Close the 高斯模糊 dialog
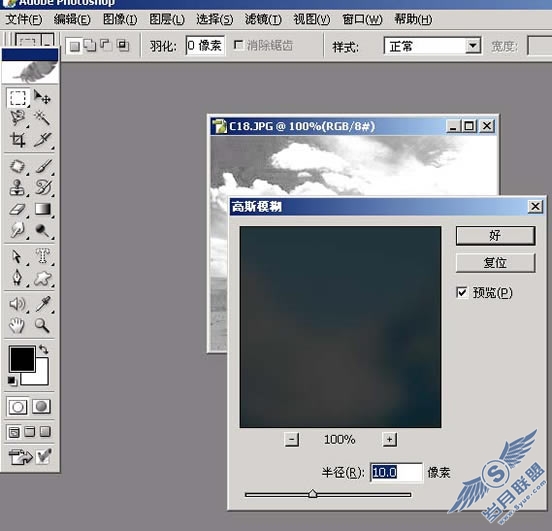This screenshot has width=552, height=531. point(535,206)
